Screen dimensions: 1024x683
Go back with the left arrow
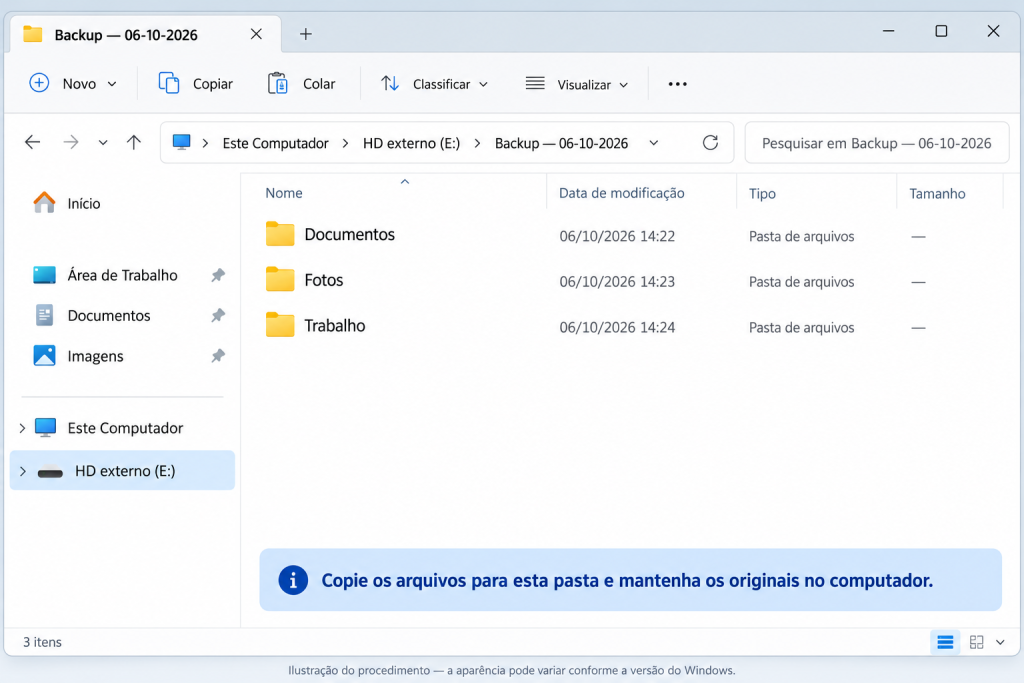[32, 142]
